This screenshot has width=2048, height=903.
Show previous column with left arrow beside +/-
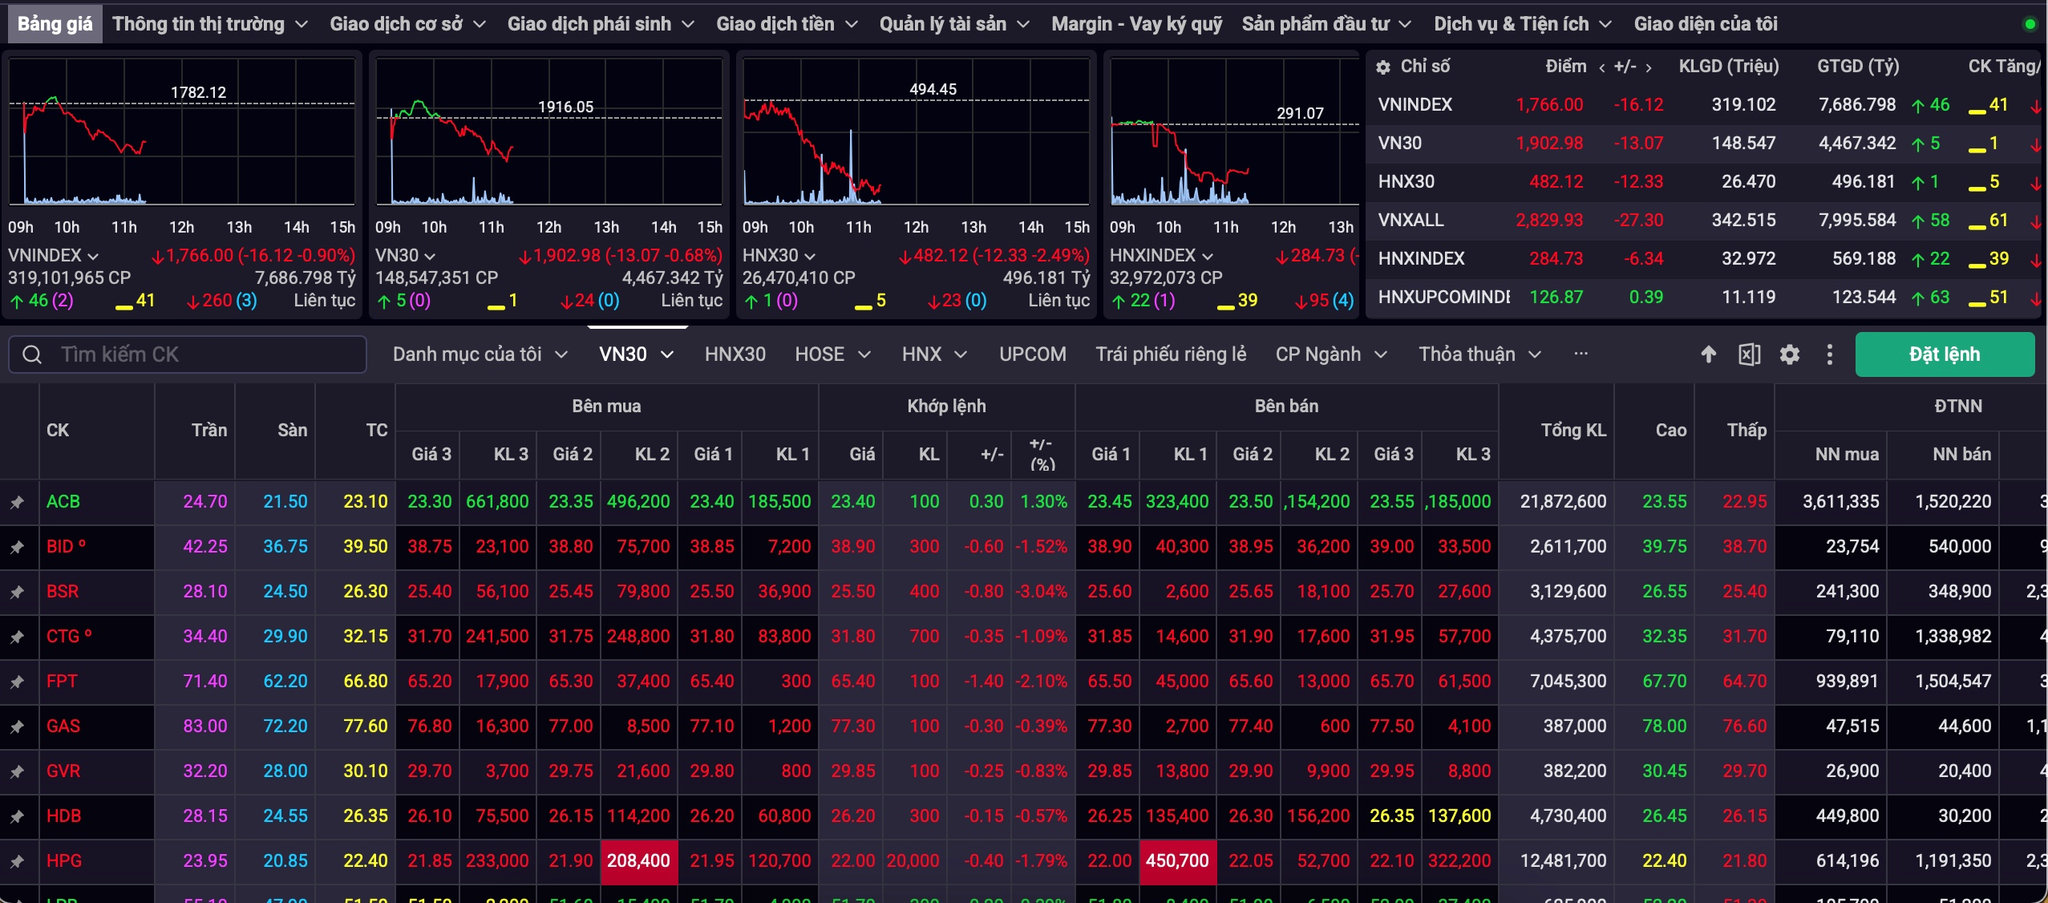click(1602, 67)
